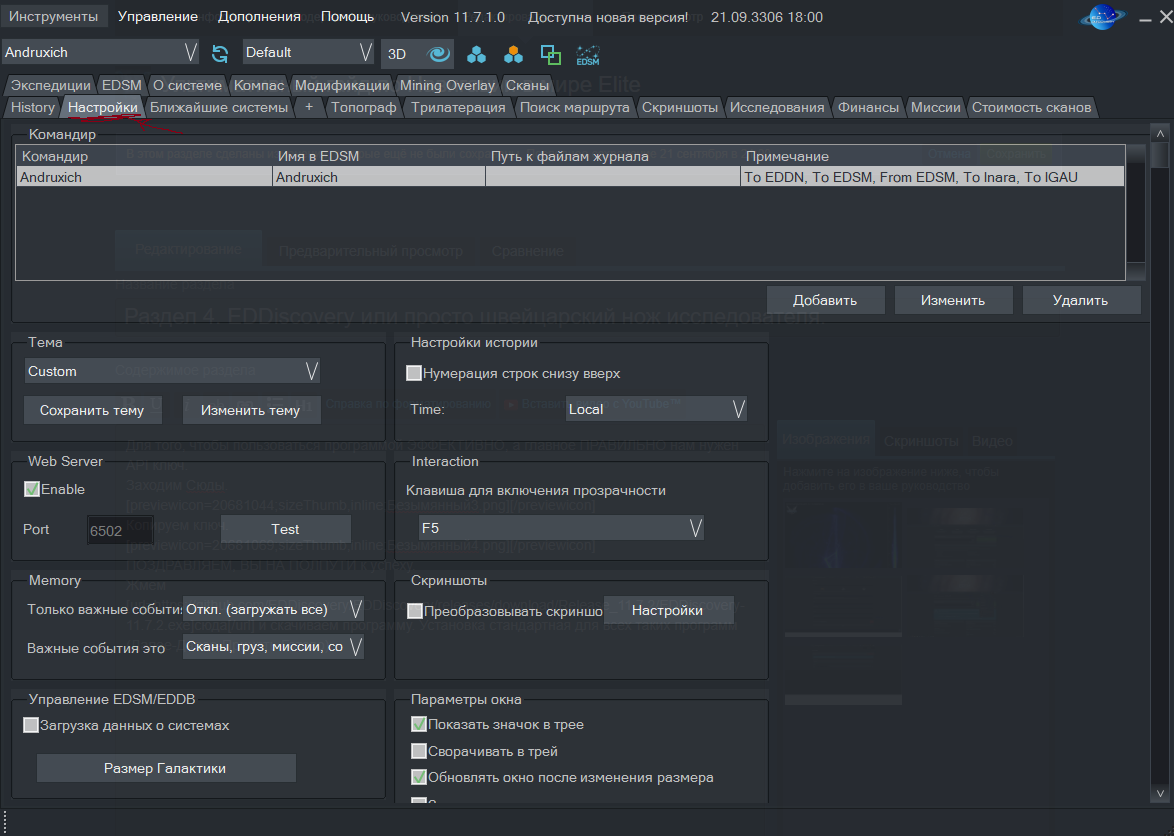Open the Сканы tab
Image resolution: width=1174 pixels, height=836 pixels.
point(527,85)
